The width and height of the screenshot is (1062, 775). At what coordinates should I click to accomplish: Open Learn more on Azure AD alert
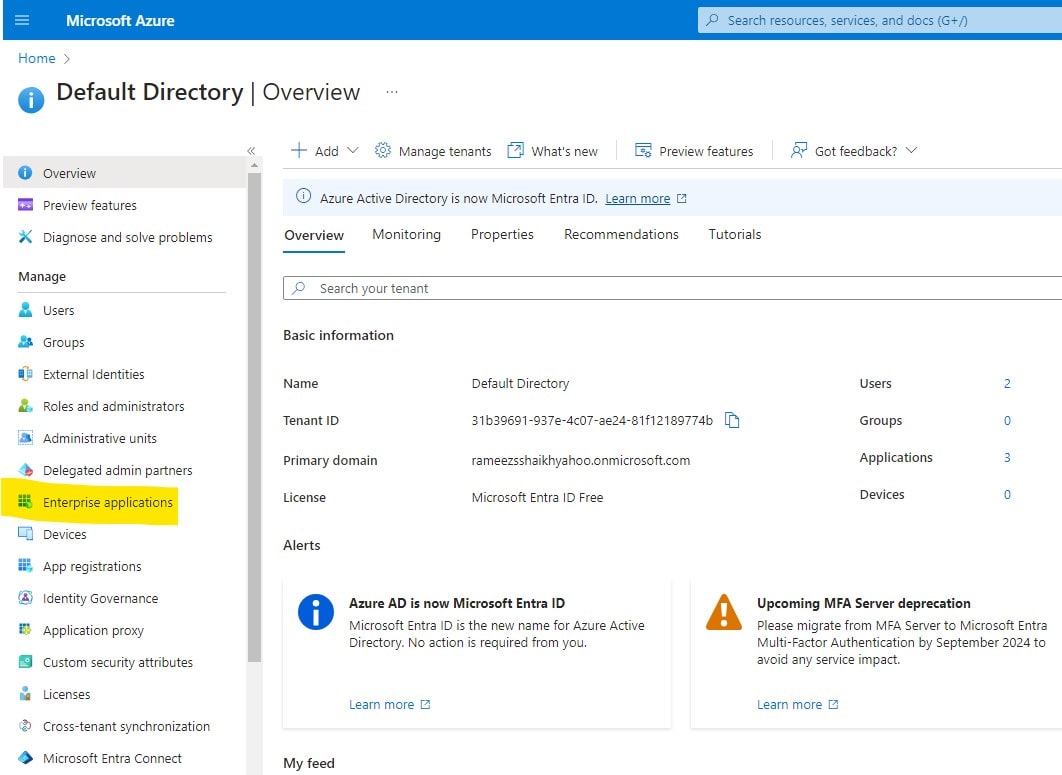(x=381, y=705)
